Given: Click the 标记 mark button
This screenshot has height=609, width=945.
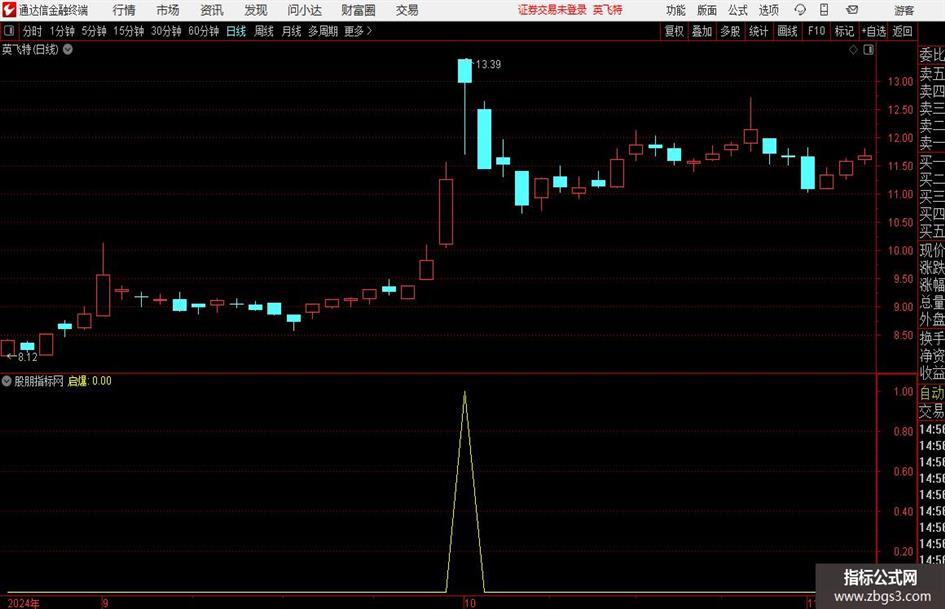Looking at the screenshot, I should point(844,31).
